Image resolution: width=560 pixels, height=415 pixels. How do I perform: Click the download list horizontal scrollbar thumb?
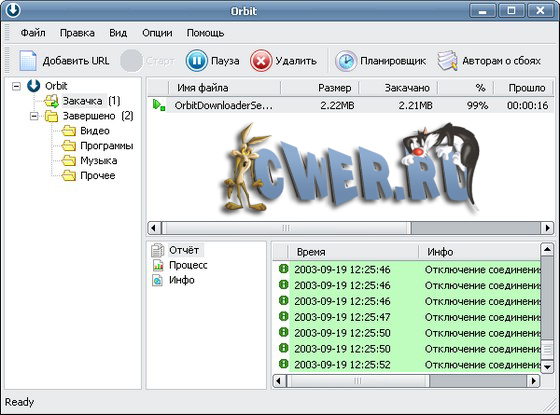click(x=286, y=228)
